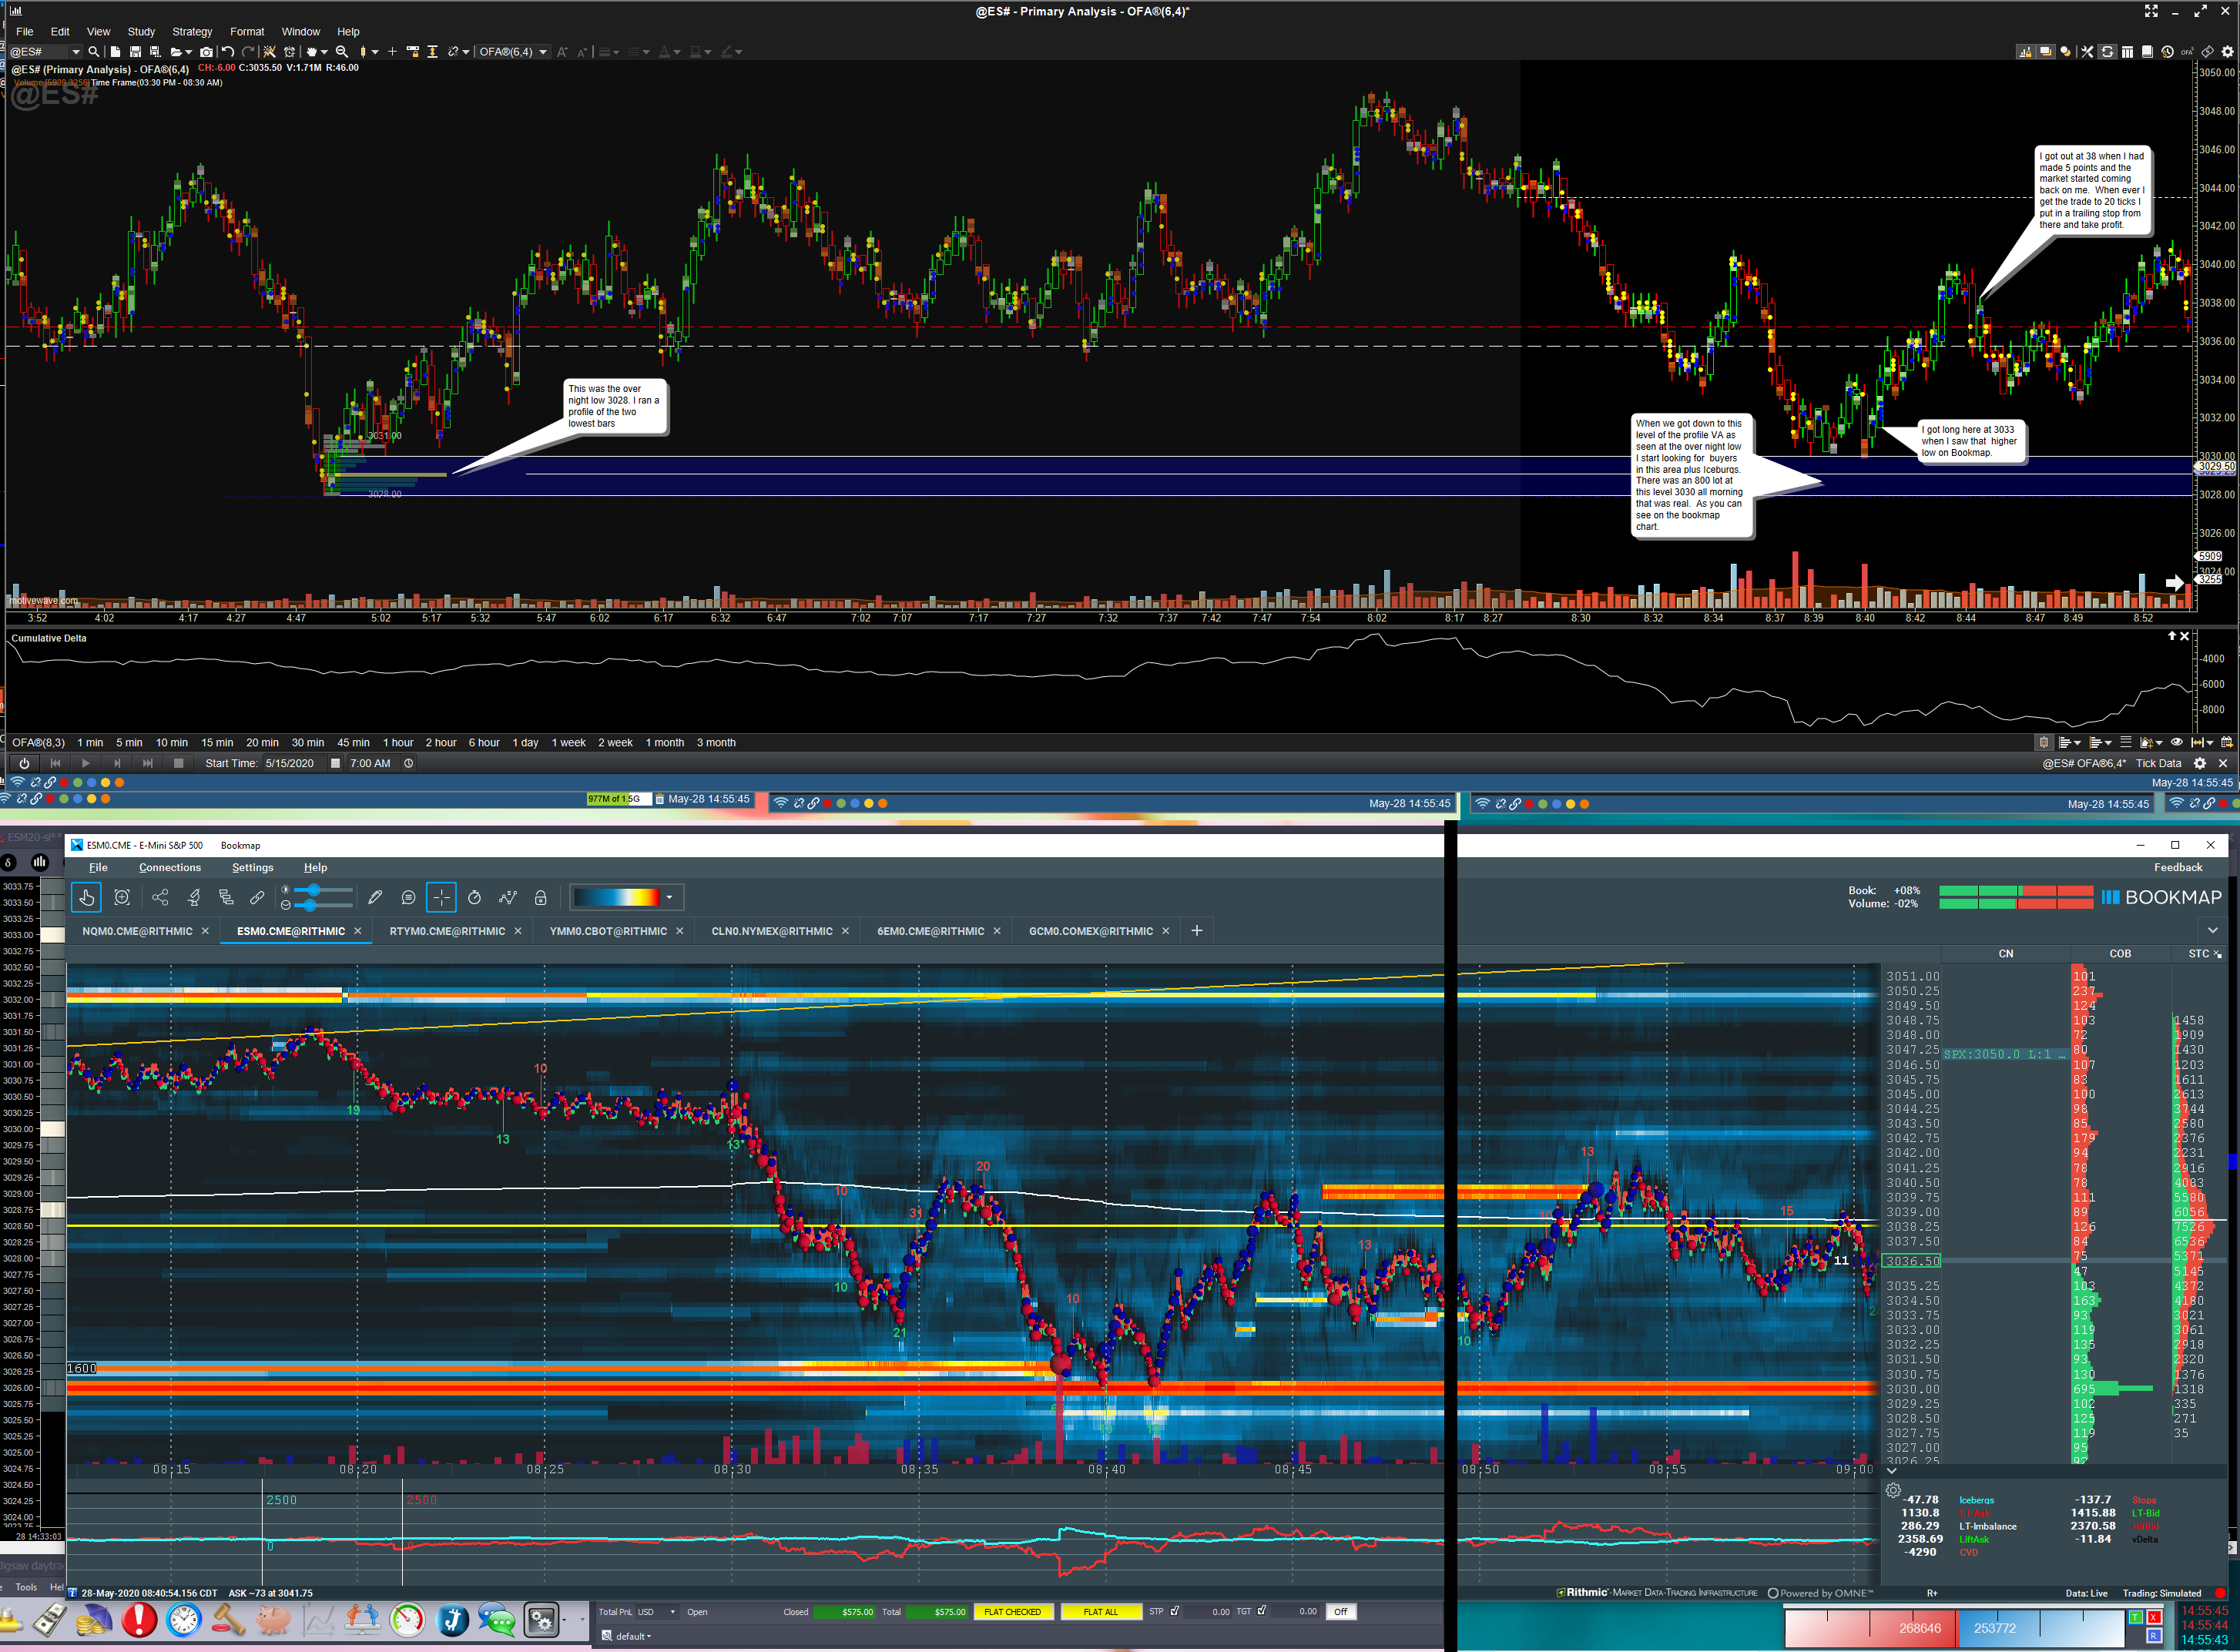Open the USD currency dropdown

pos(672,1612)
